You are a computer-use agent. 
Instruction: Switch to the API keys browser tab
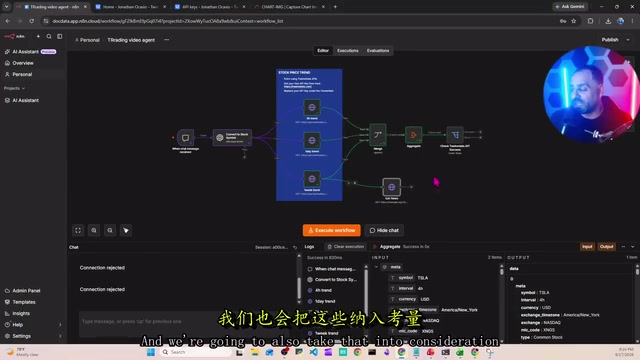pos(210,7)
